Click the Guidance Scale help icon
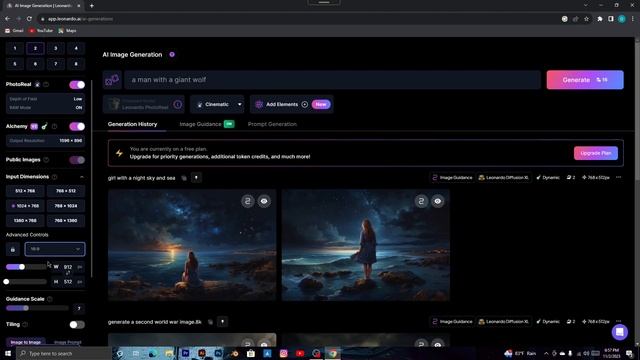 click(x=50, y=299)
